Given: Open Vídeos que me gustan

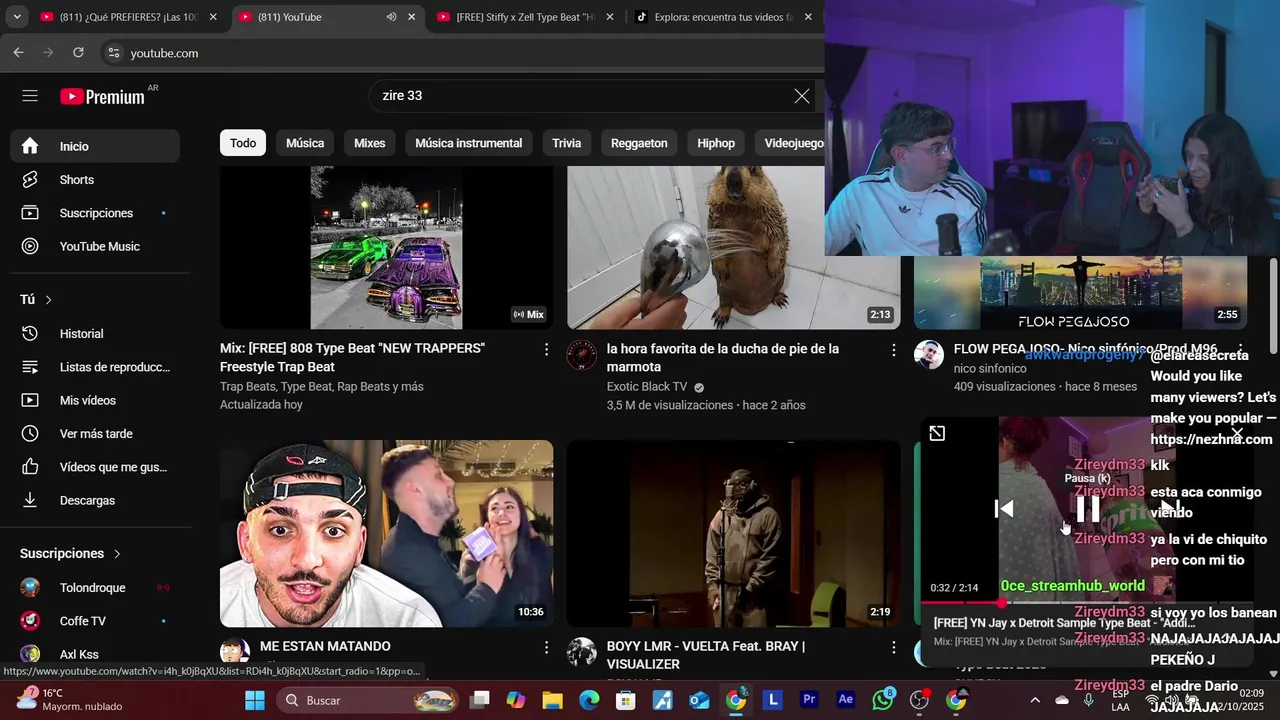Looking at the screenshot, I should [96, 467].
